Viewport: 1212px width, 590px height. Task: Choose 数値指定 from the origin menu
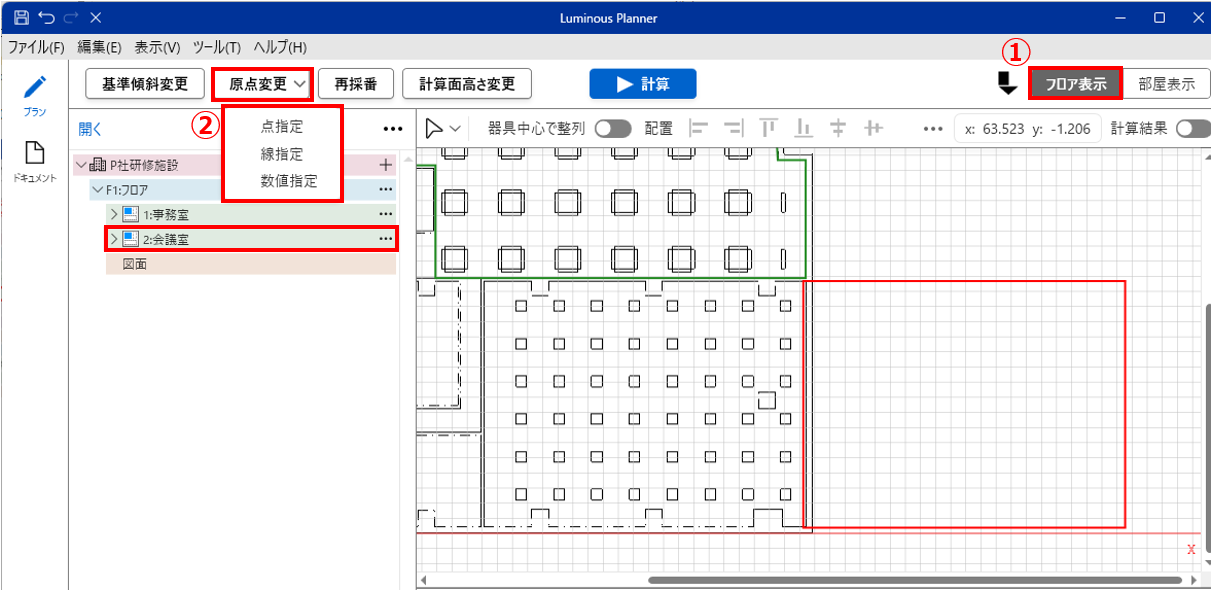click(x=289, y=181)
